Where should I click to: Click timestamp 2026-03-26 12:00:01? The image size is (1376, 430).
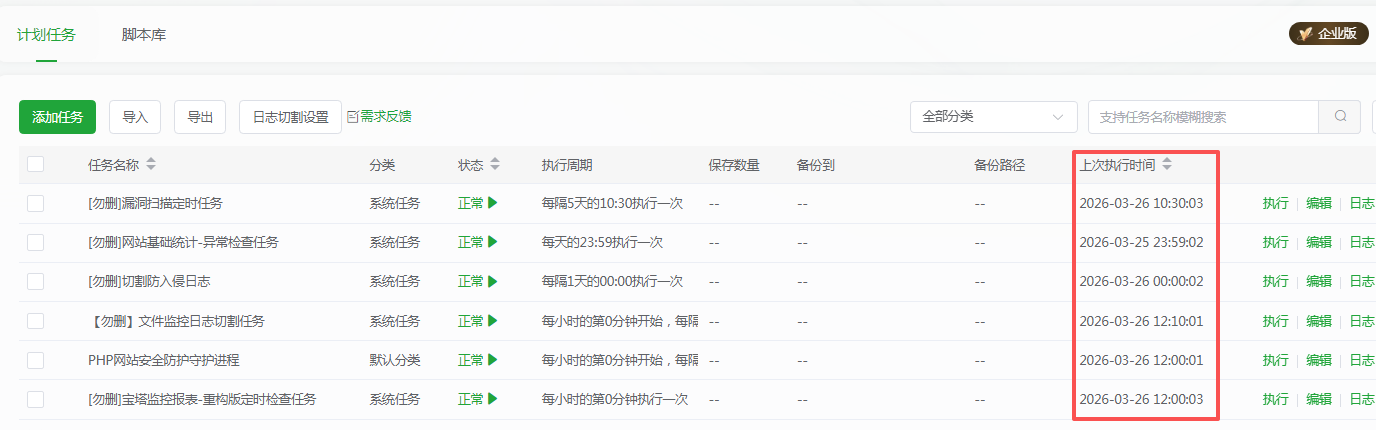click(x=1141, y=360)
